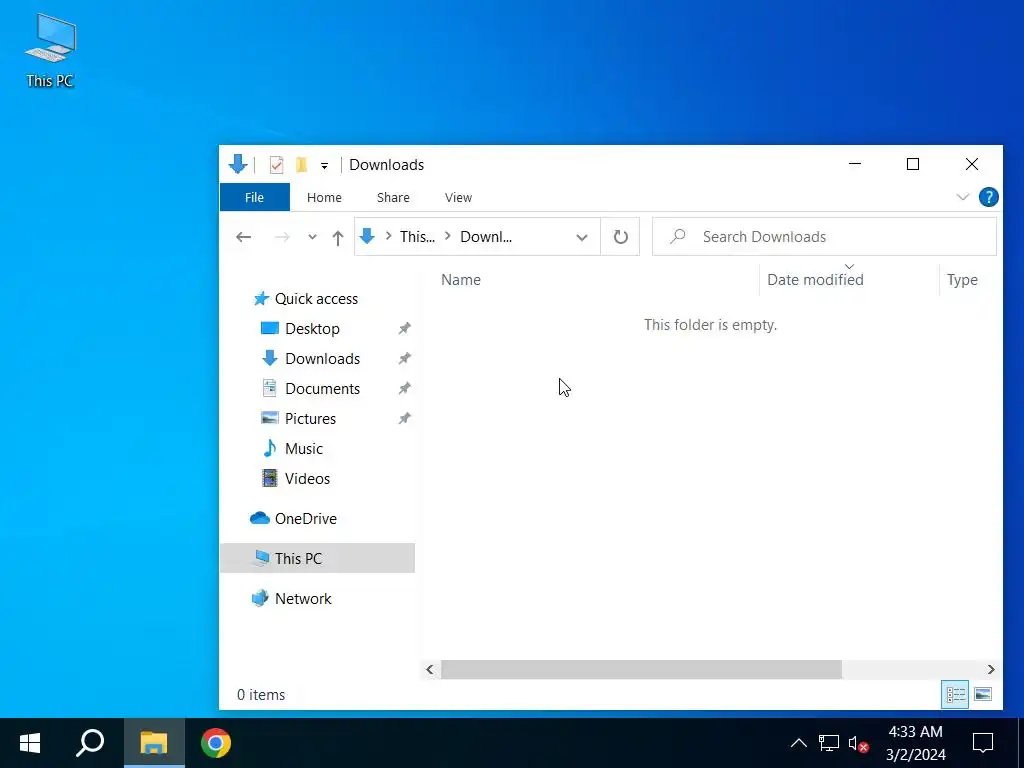Click the New folder icon in quick toolbar
Screen dimensions: 1024x768
pos(301,165)
